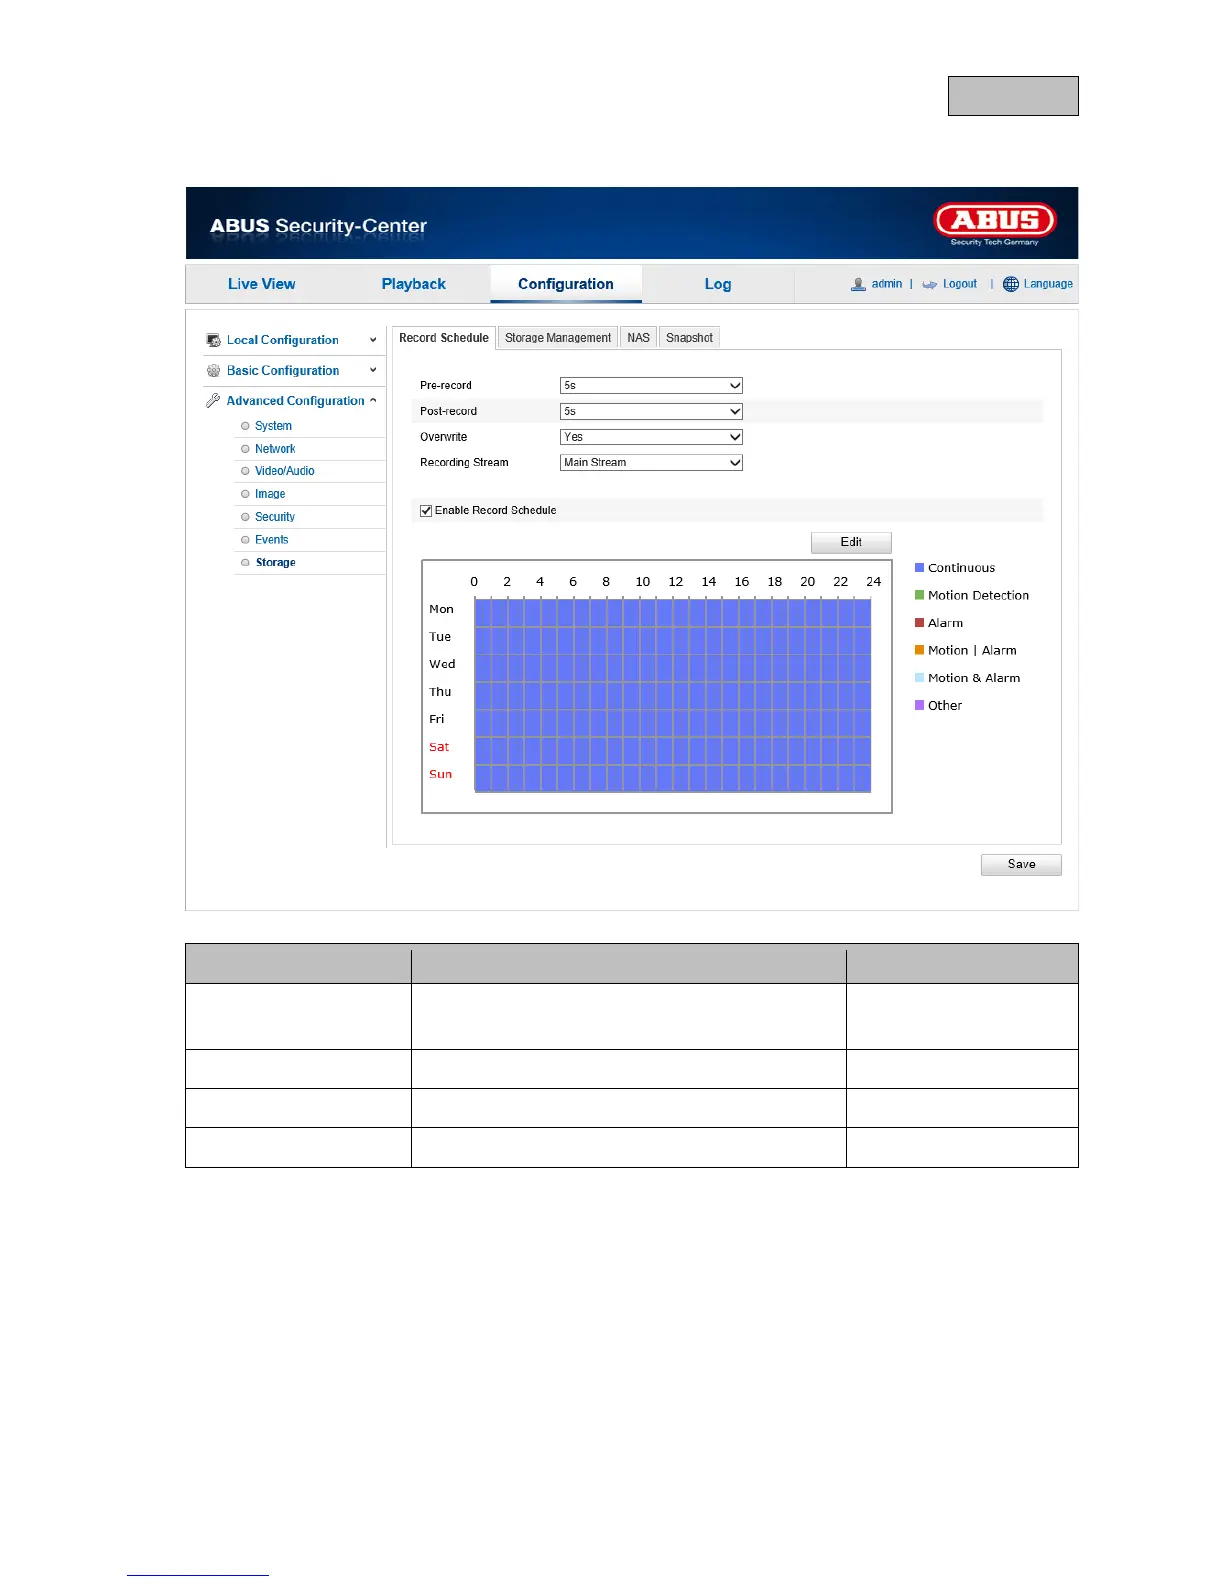Click the System item bullet icon

pyautogui.click(x=245, y=426)
